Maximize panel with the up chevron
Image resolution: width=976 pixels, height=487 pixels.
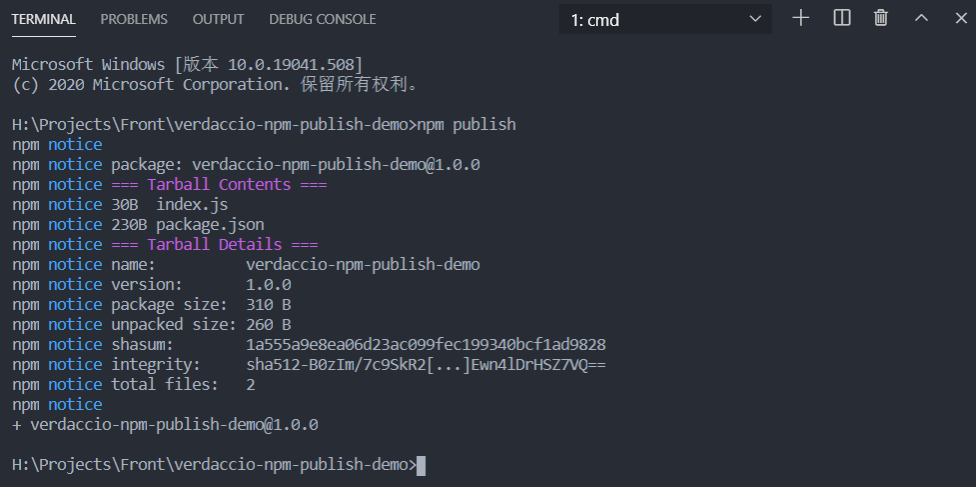[921, 18]
